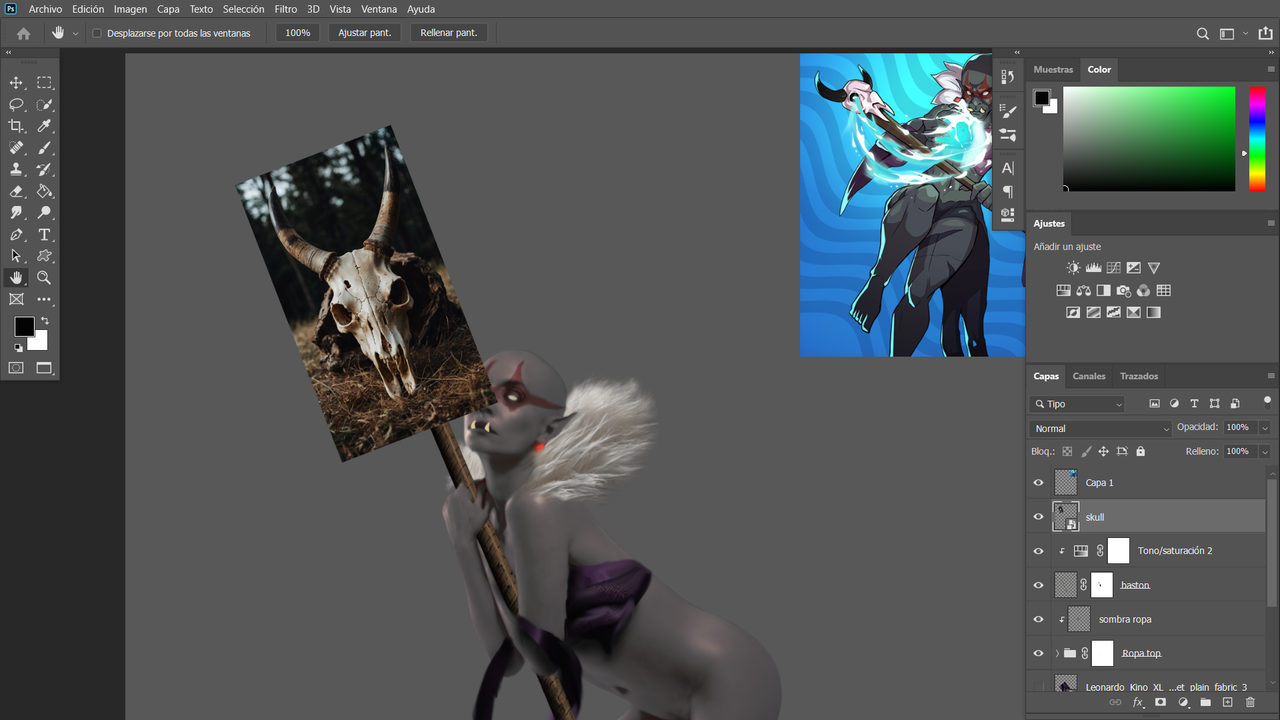Select the Brush tool

pyautogui.click(x=44, y=148)
